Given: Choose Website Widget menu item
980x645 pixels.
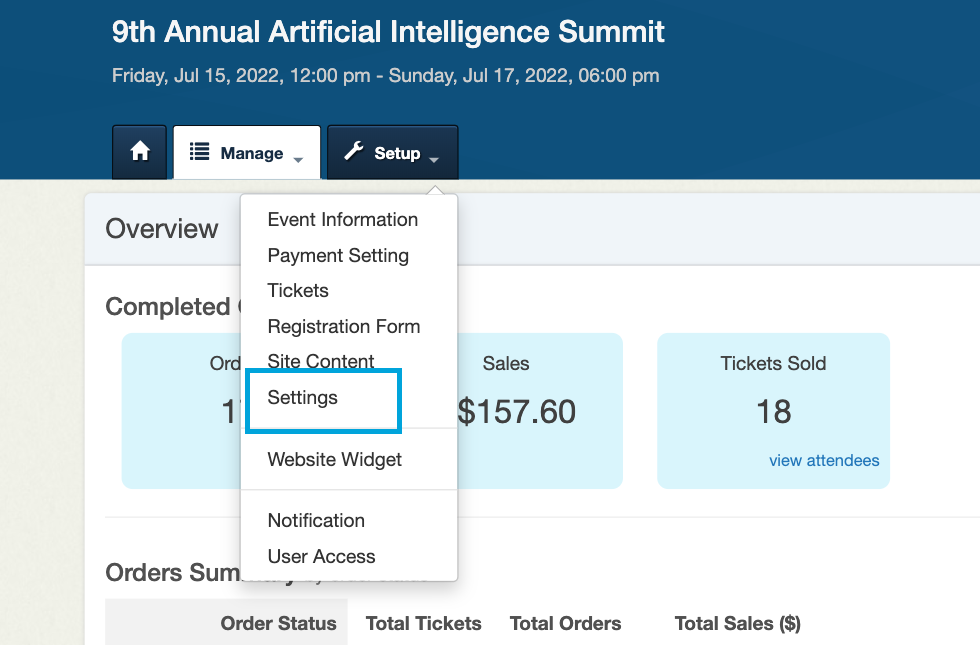Looking at the screenshot, I should click(334, 459).
